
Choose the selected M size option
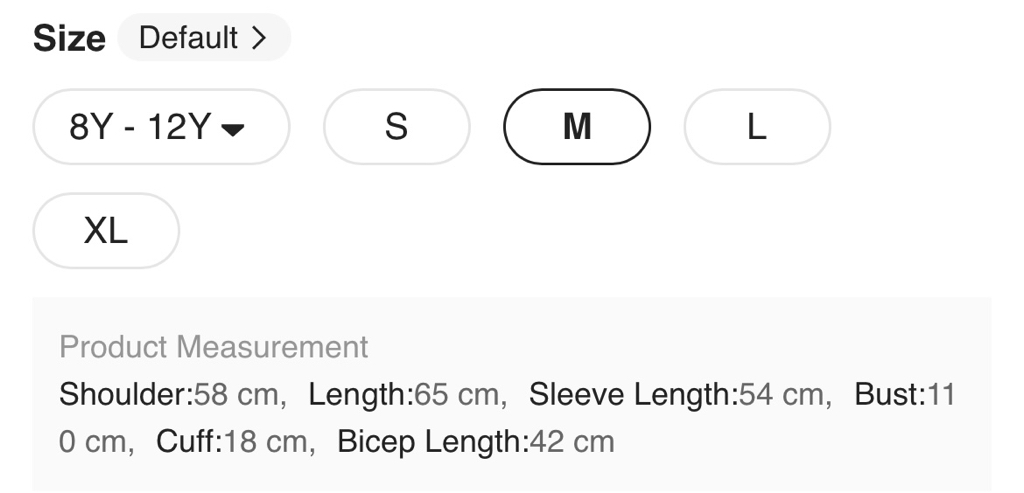pyautogui.click(x=577, y=127)
